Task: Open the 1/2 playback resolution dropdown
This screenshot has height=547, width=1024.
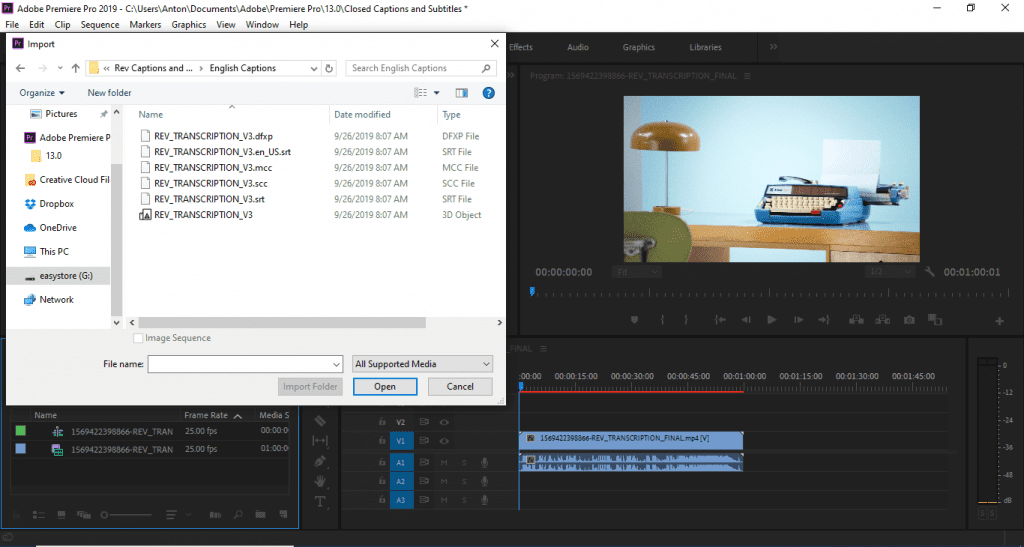Action: tap(889, 272)
